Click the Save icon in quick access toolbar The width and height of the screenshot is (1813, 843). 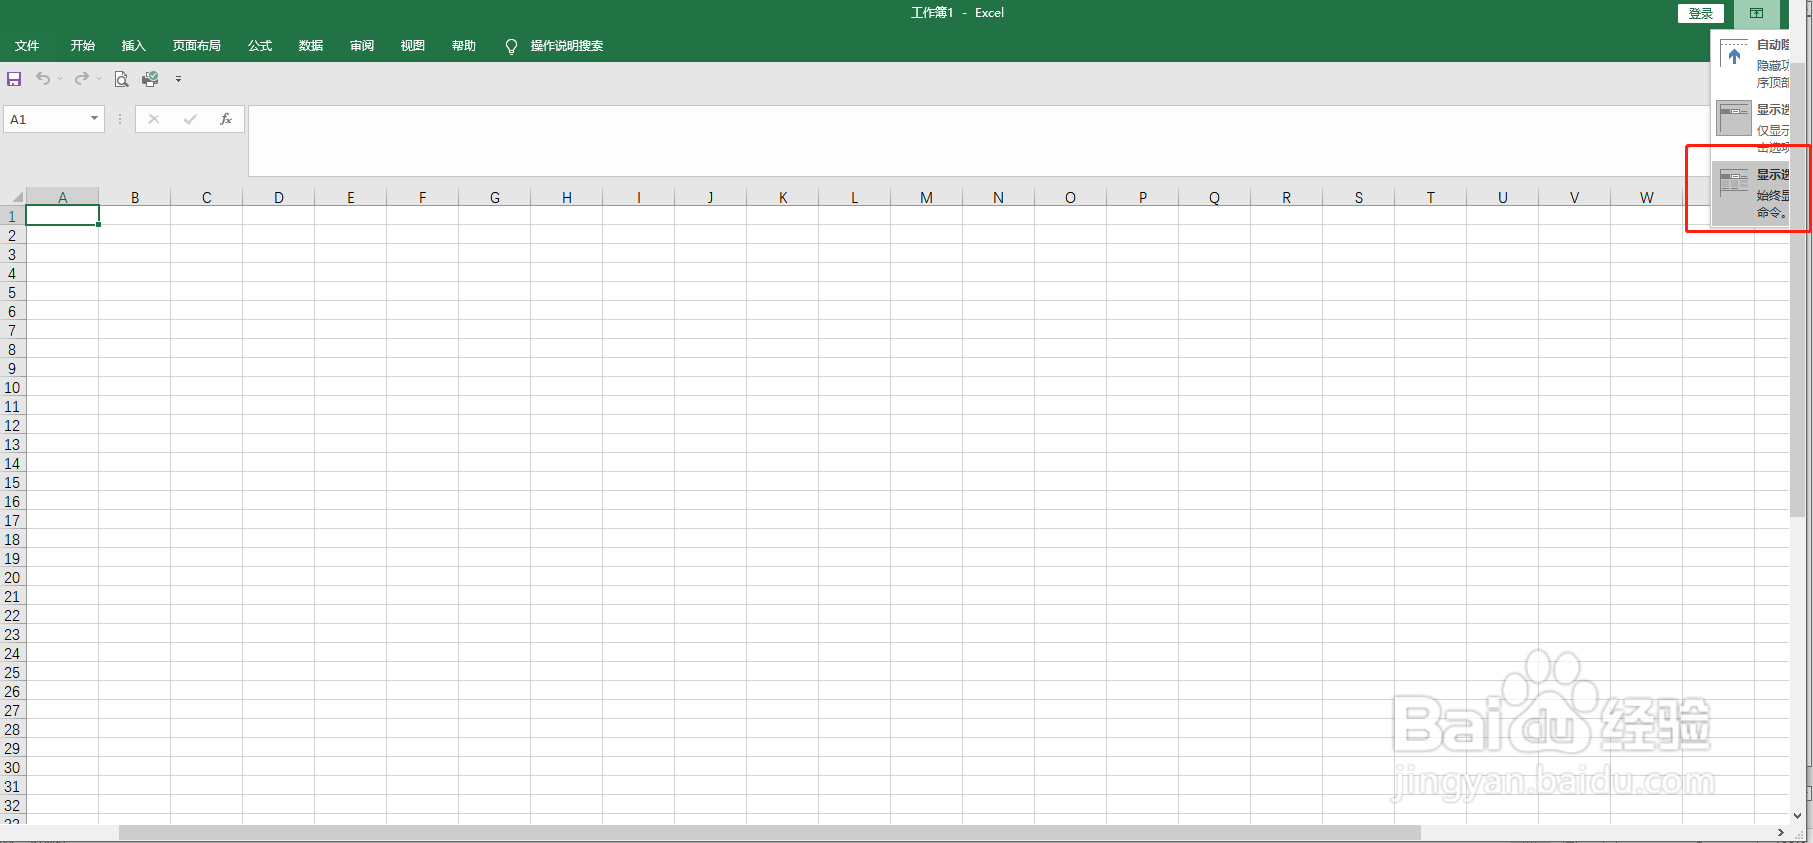[x=14, y=79]
